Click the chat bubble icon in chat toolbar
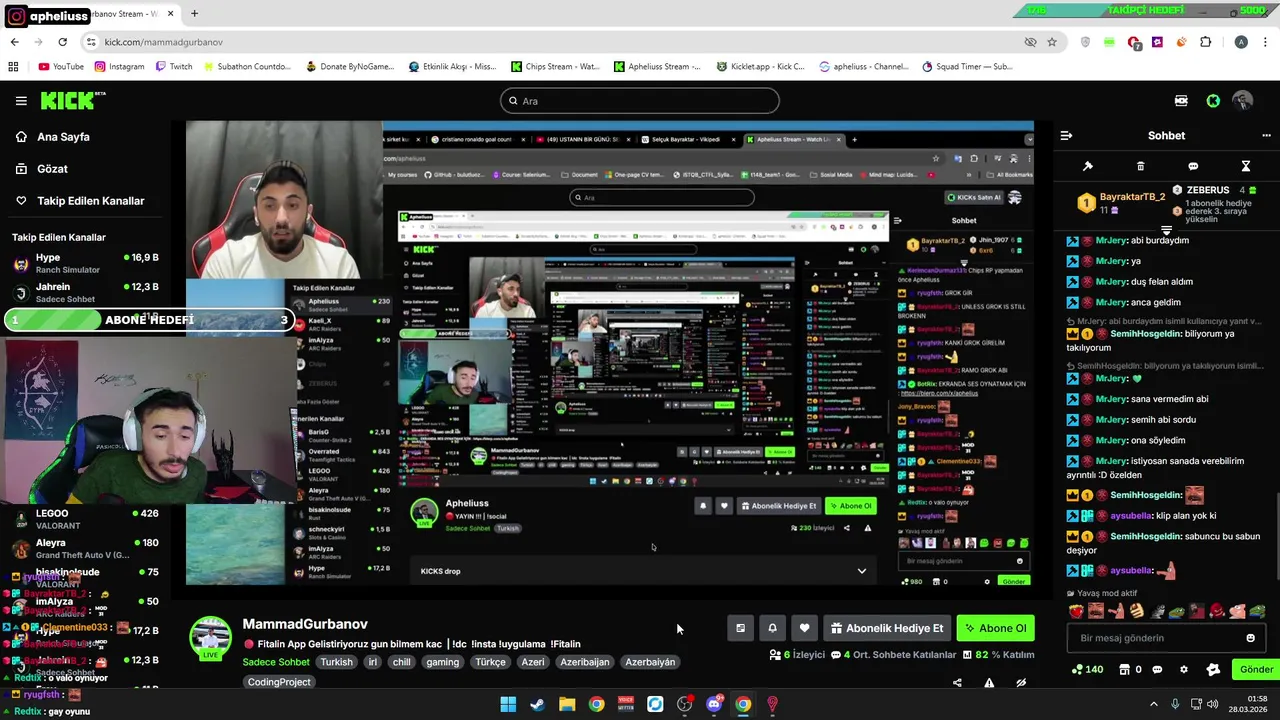The image size is (1280, 720). click(1193, 166)
